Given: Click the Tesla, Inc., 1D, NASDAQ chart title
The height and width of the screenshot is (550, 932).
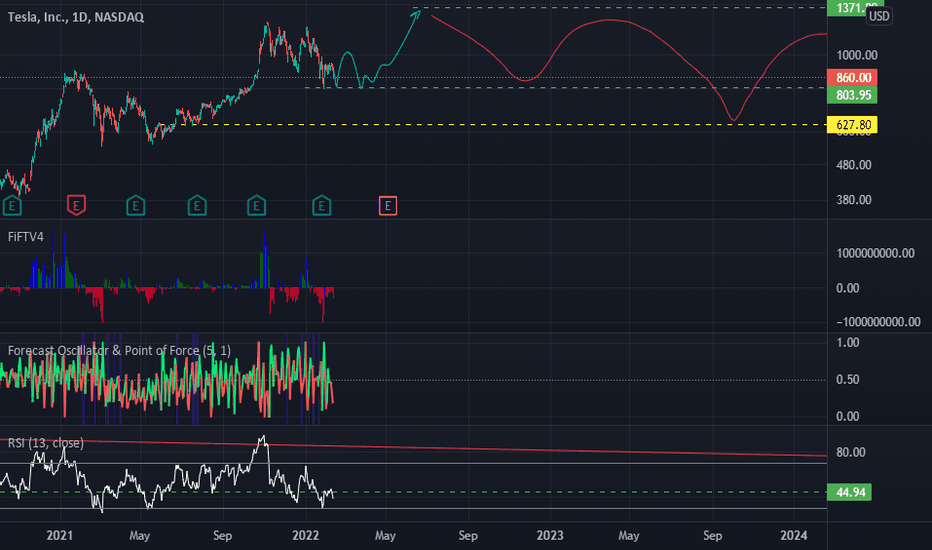Looking at the screenshot, I should click(75, 17).
